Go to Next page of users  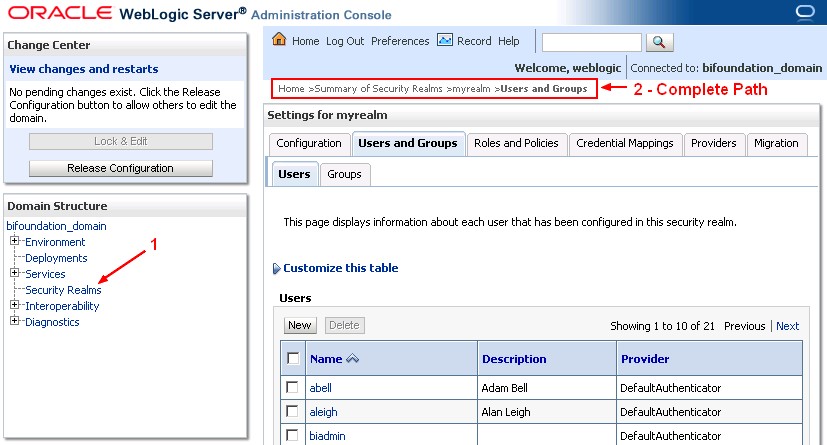click(787, 326)
